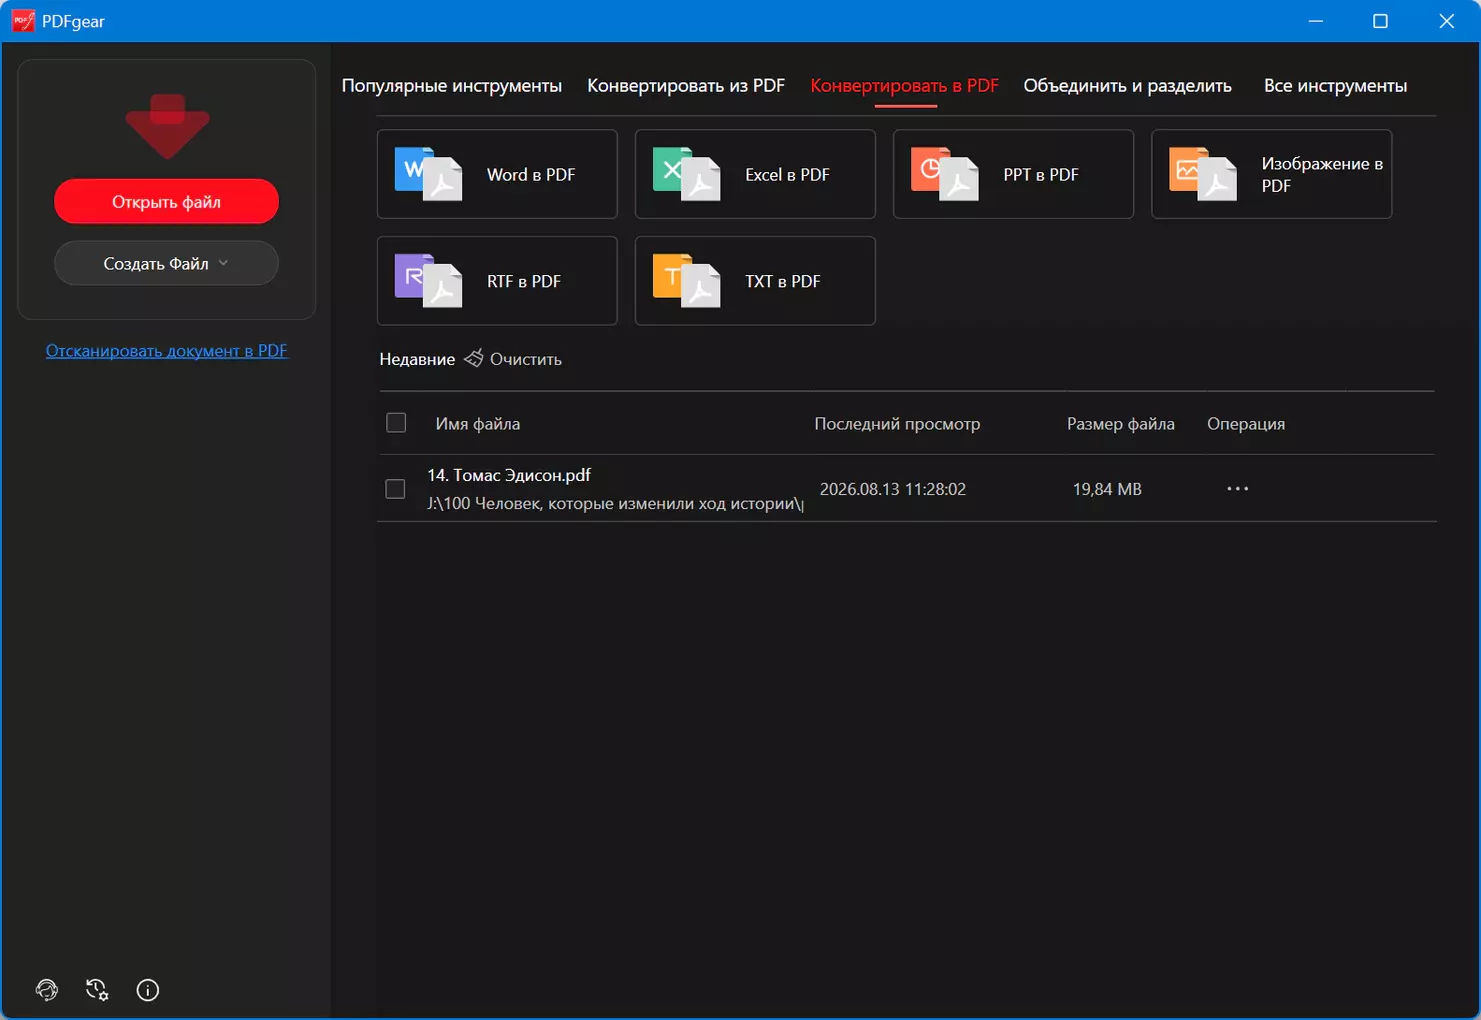This screenshot has width=1481, height=1020.
Task: Go to Все инструменты tab
Action: pos(1335,86)
